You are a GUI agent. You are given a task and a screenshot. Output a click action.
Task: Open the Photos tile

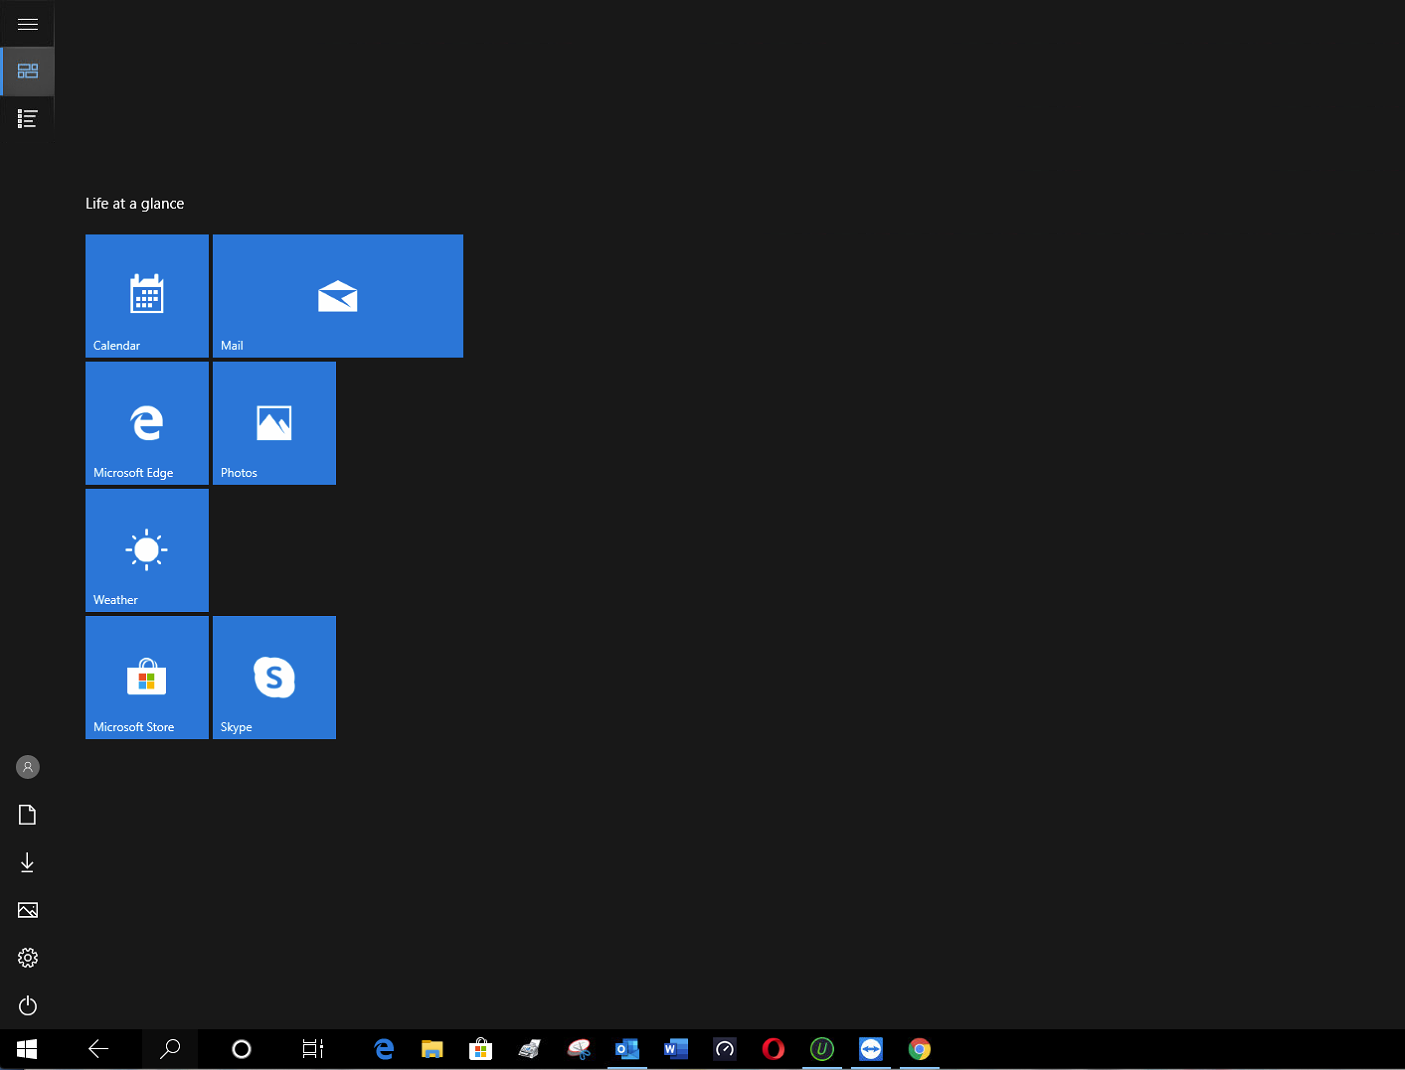pyautogui.click(x=273, y=422)
